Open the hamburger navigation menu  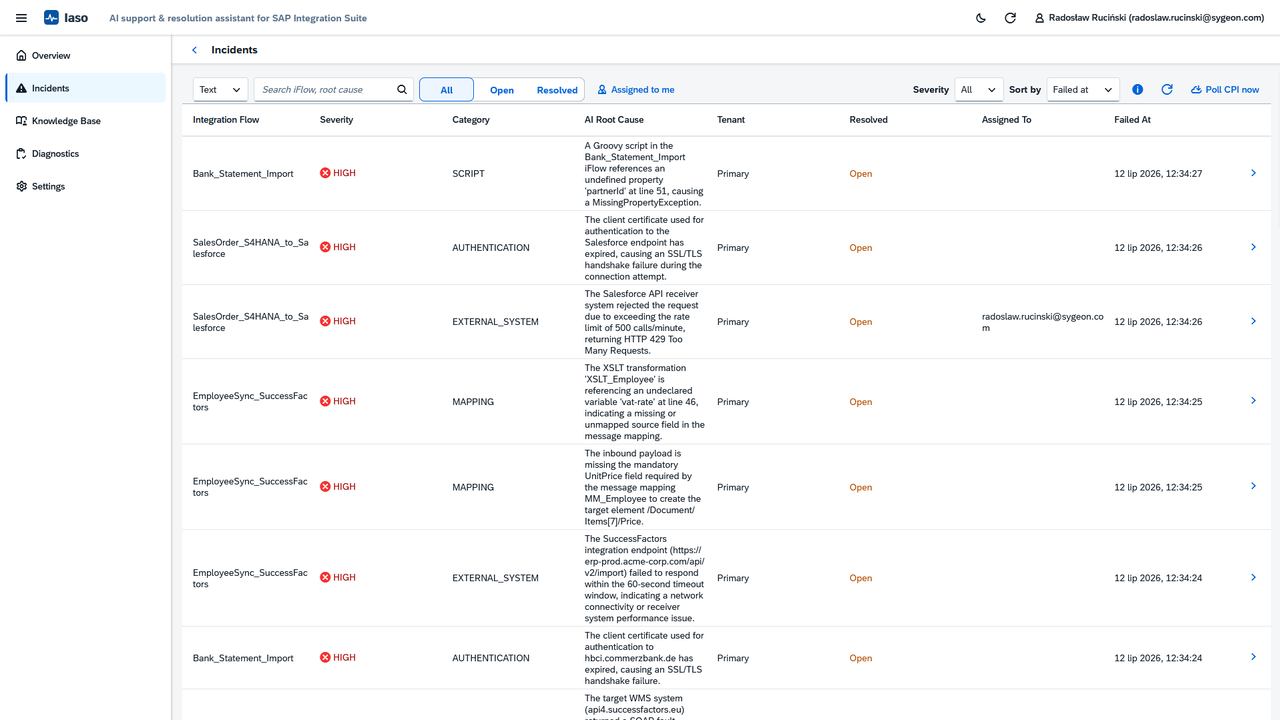[21, 18]
